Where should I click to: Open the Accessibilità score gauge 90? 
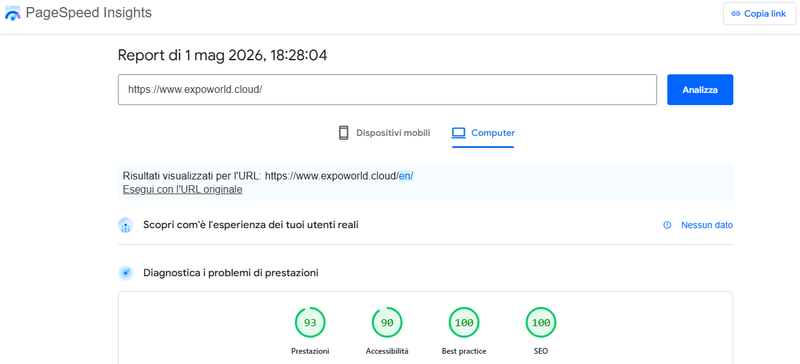pyautogui.click(x=387, y=323)
